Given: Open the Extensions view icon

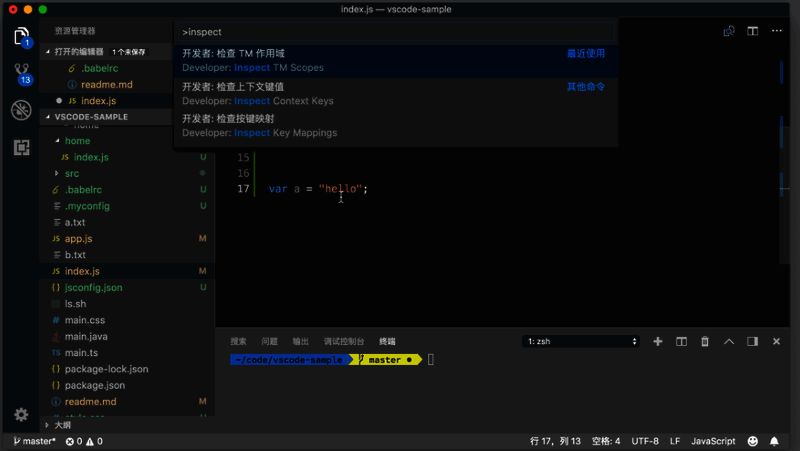Looking at the screenshot, I should tap(21, 147).
